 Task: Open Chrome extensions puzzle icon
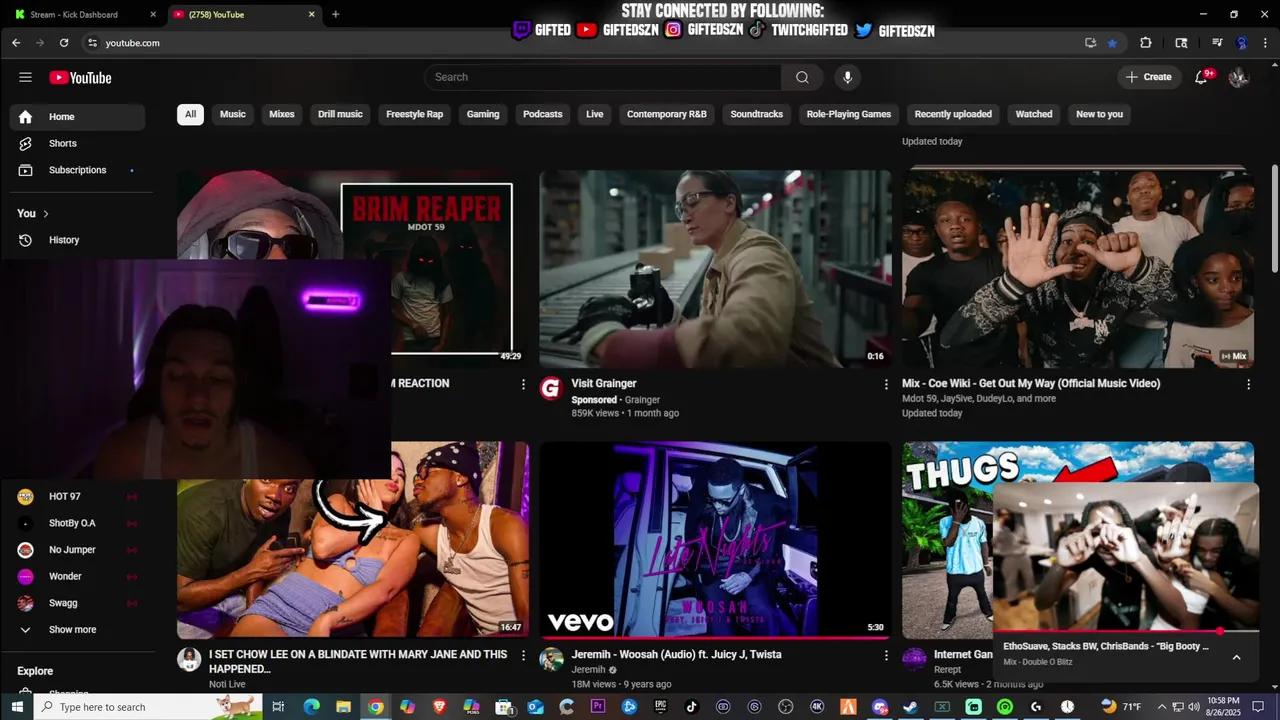1146,43
